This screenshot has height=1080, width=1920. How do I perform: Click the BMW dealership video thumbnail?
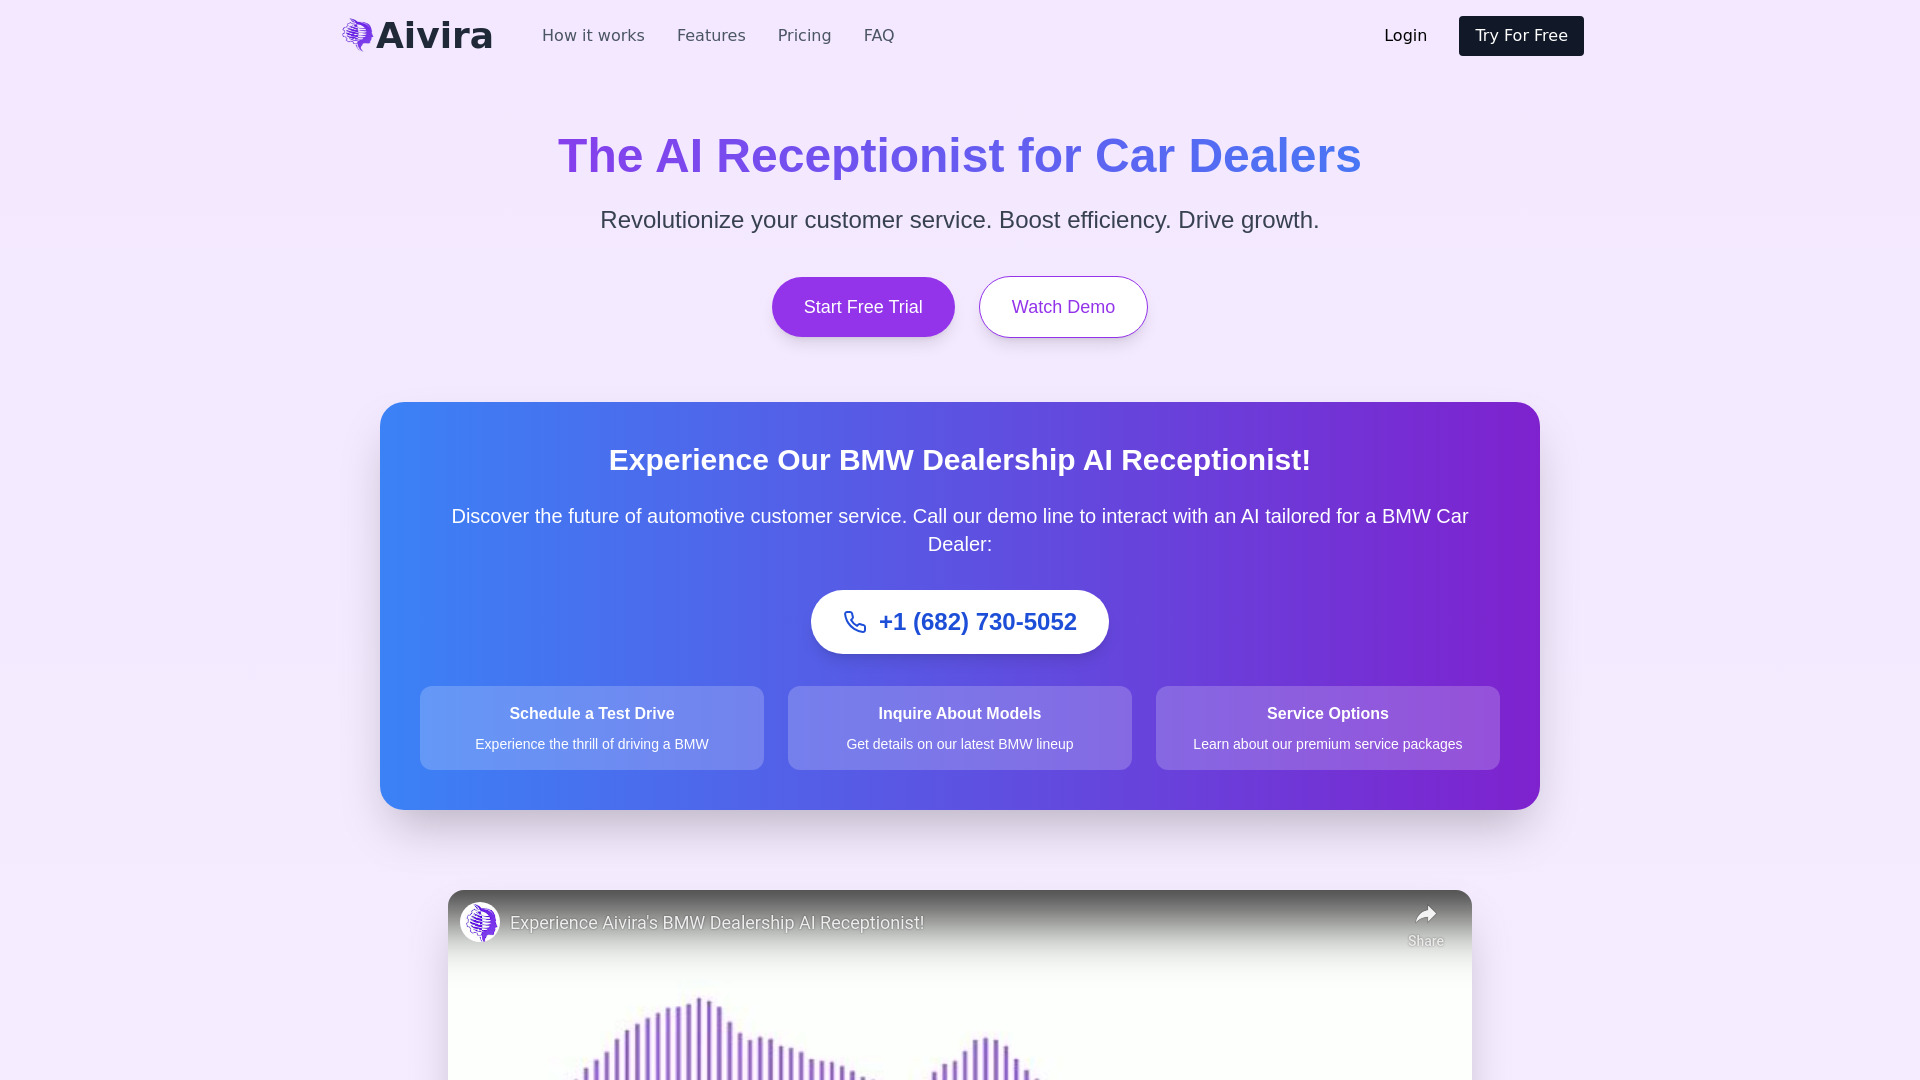coord(960,985)
